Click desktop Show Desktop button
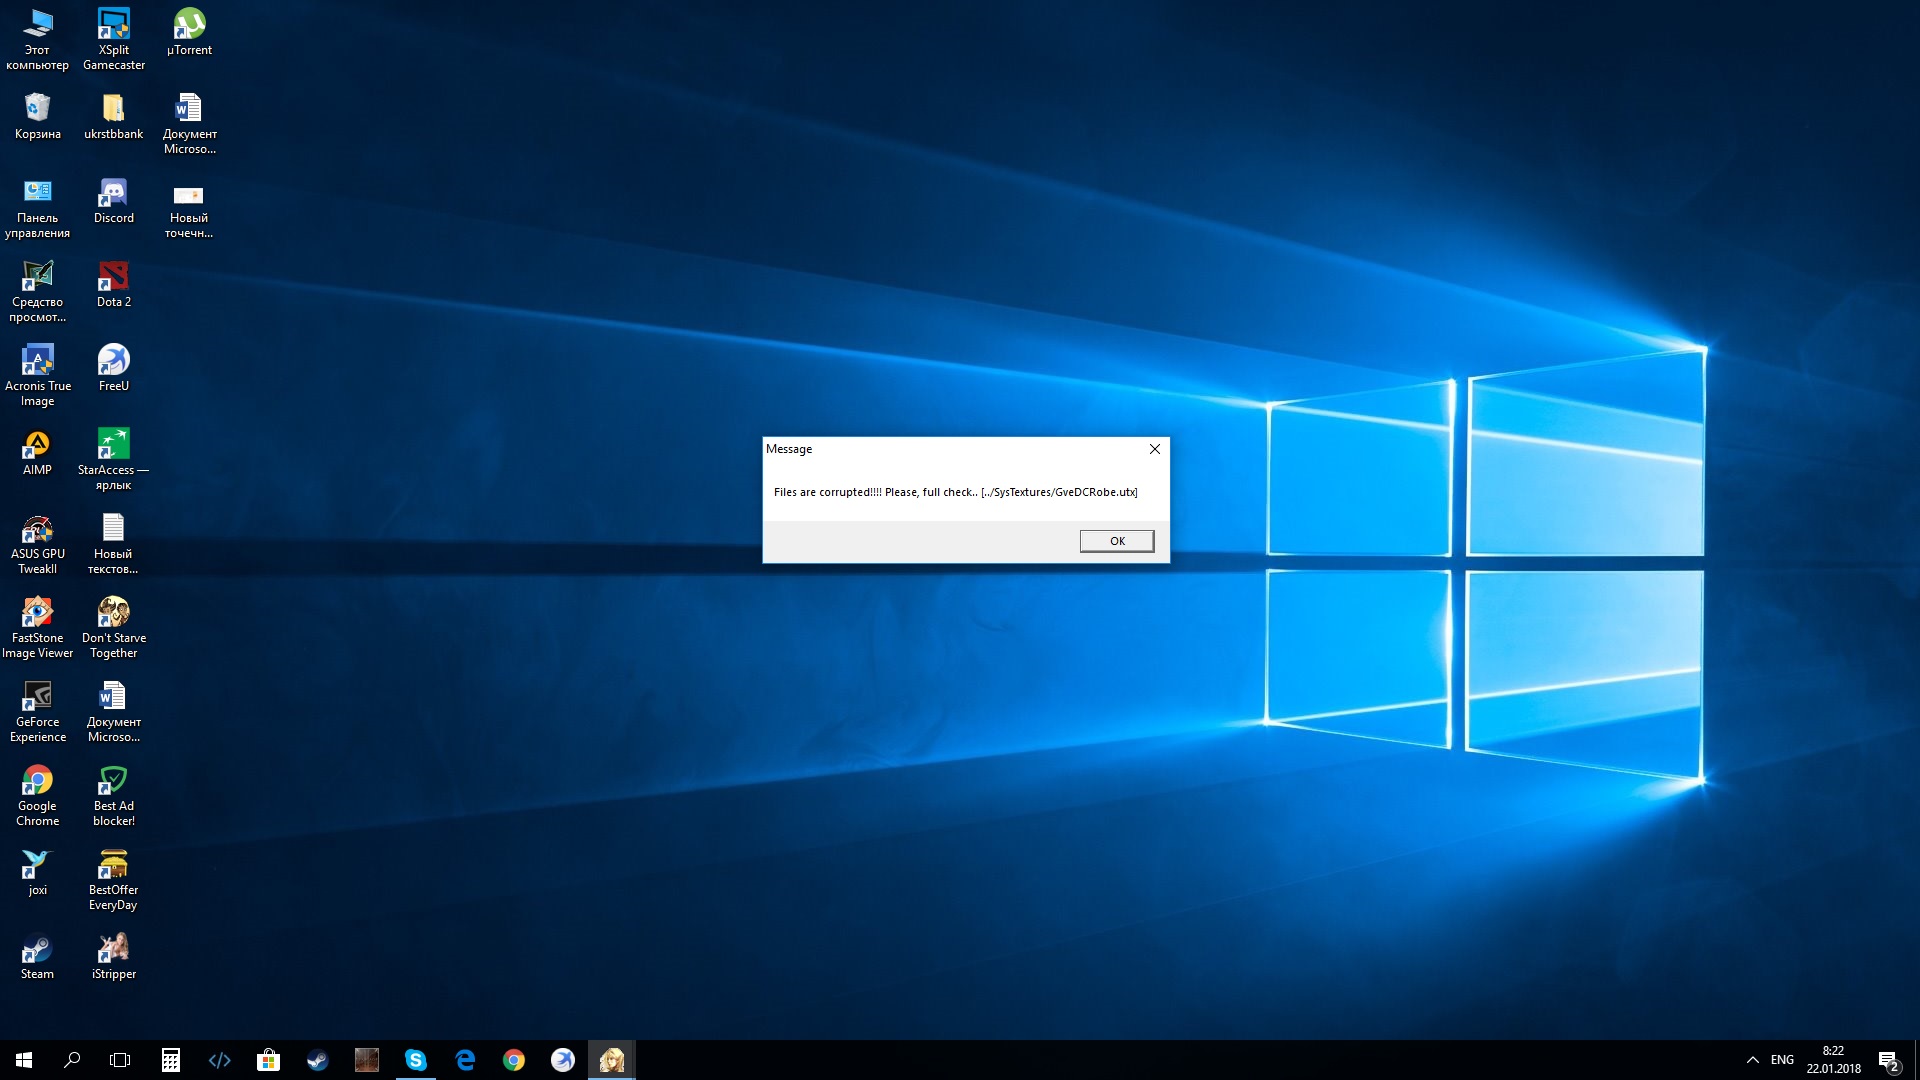Image resolution: width=1920 pixels, height=1080 pixels. 1917,1059
